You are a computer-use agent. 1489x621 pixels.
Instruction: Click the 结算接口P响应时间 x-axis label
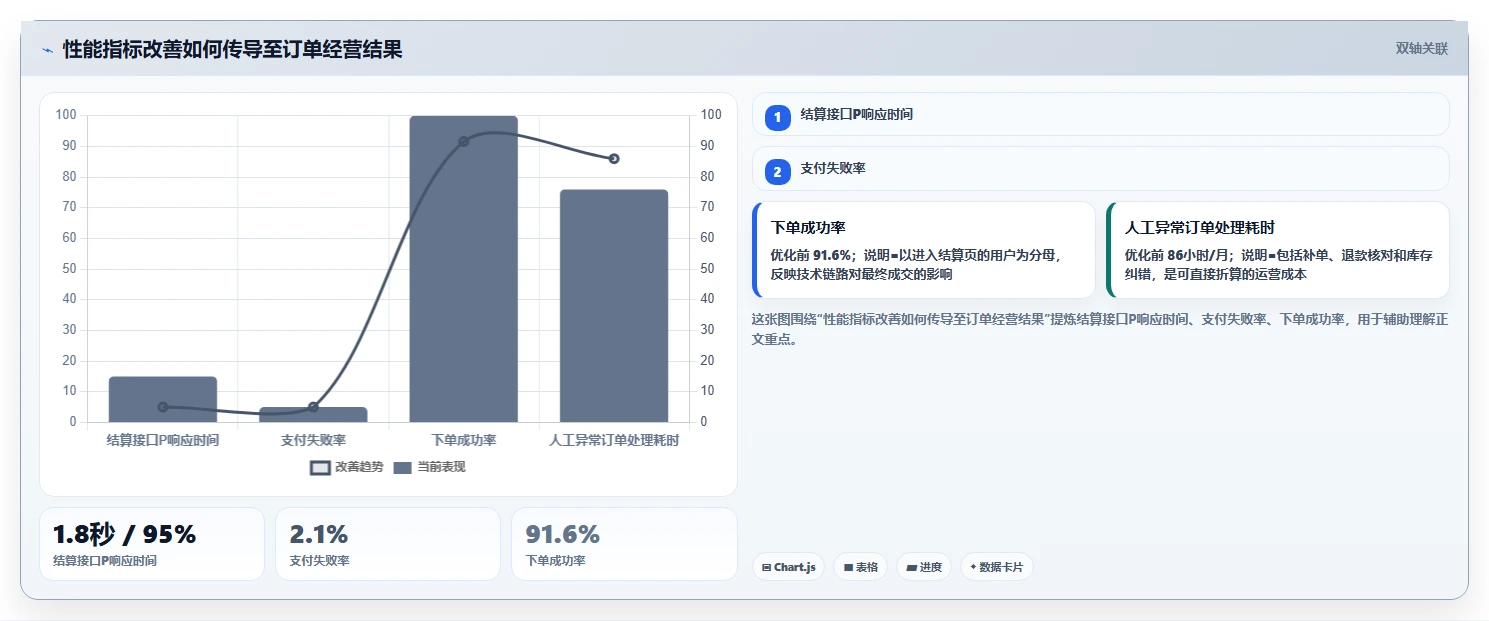pyautogui.click(x=163, y=440)
